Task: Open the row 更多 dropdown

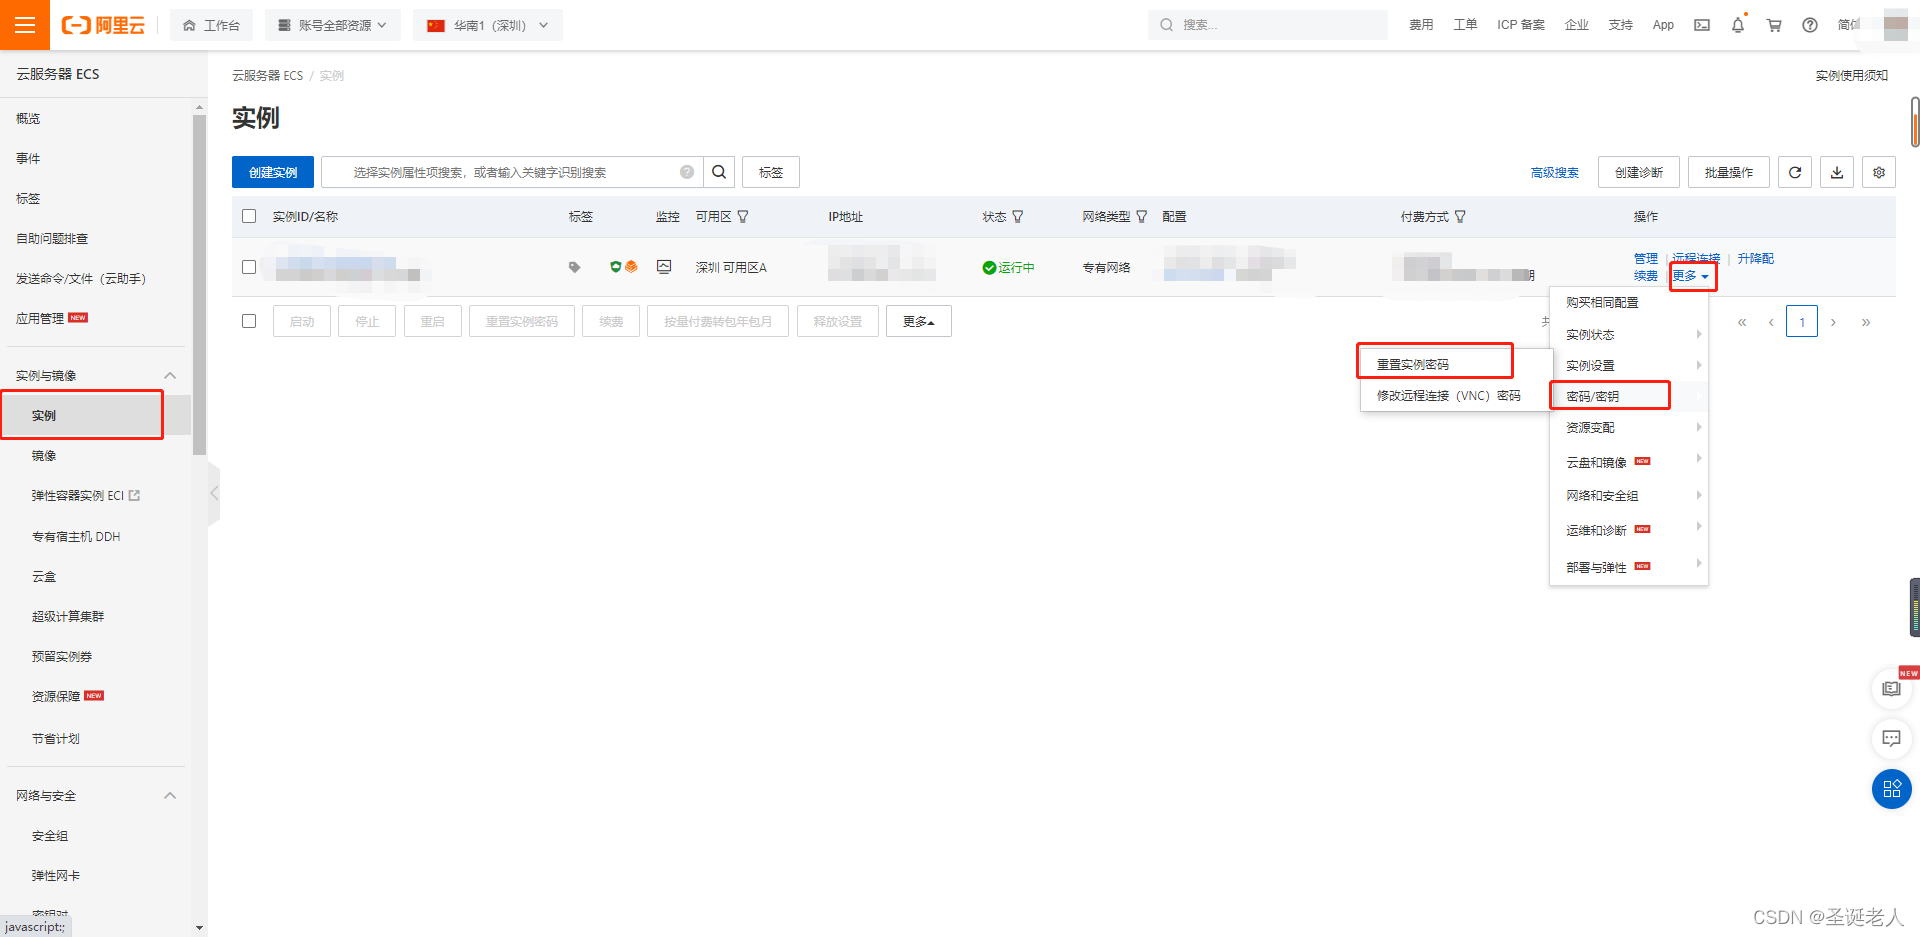Action: tap(1692, 276)
